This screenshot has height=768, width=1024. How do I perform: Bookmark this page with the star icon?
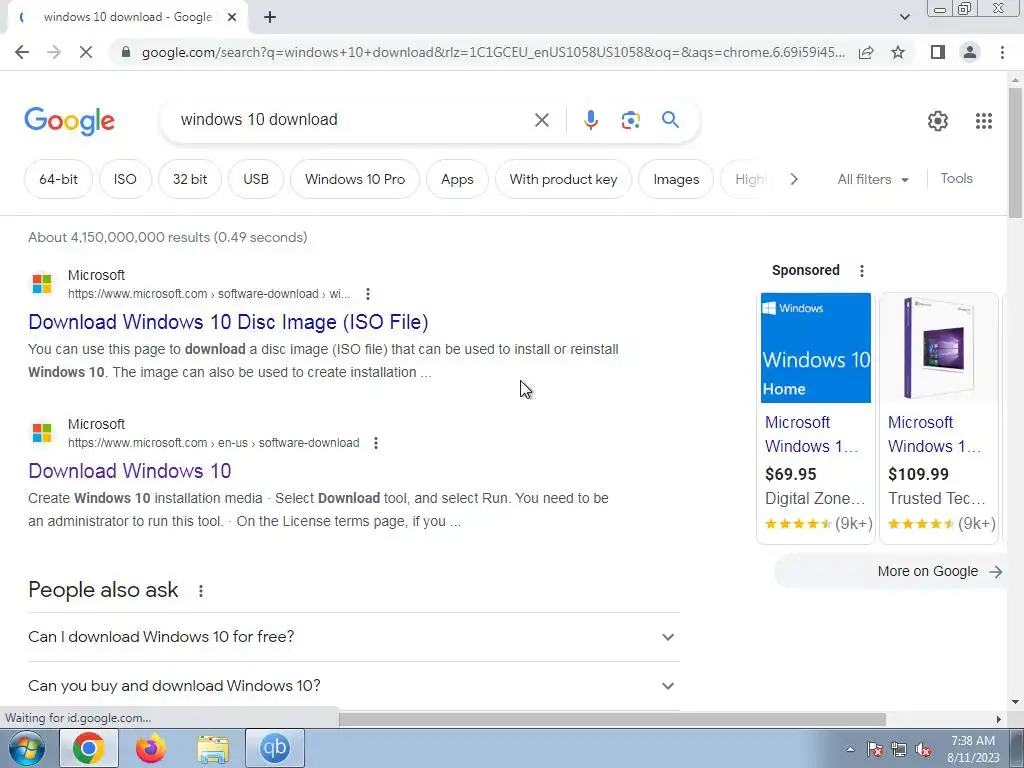click(898, 52)
